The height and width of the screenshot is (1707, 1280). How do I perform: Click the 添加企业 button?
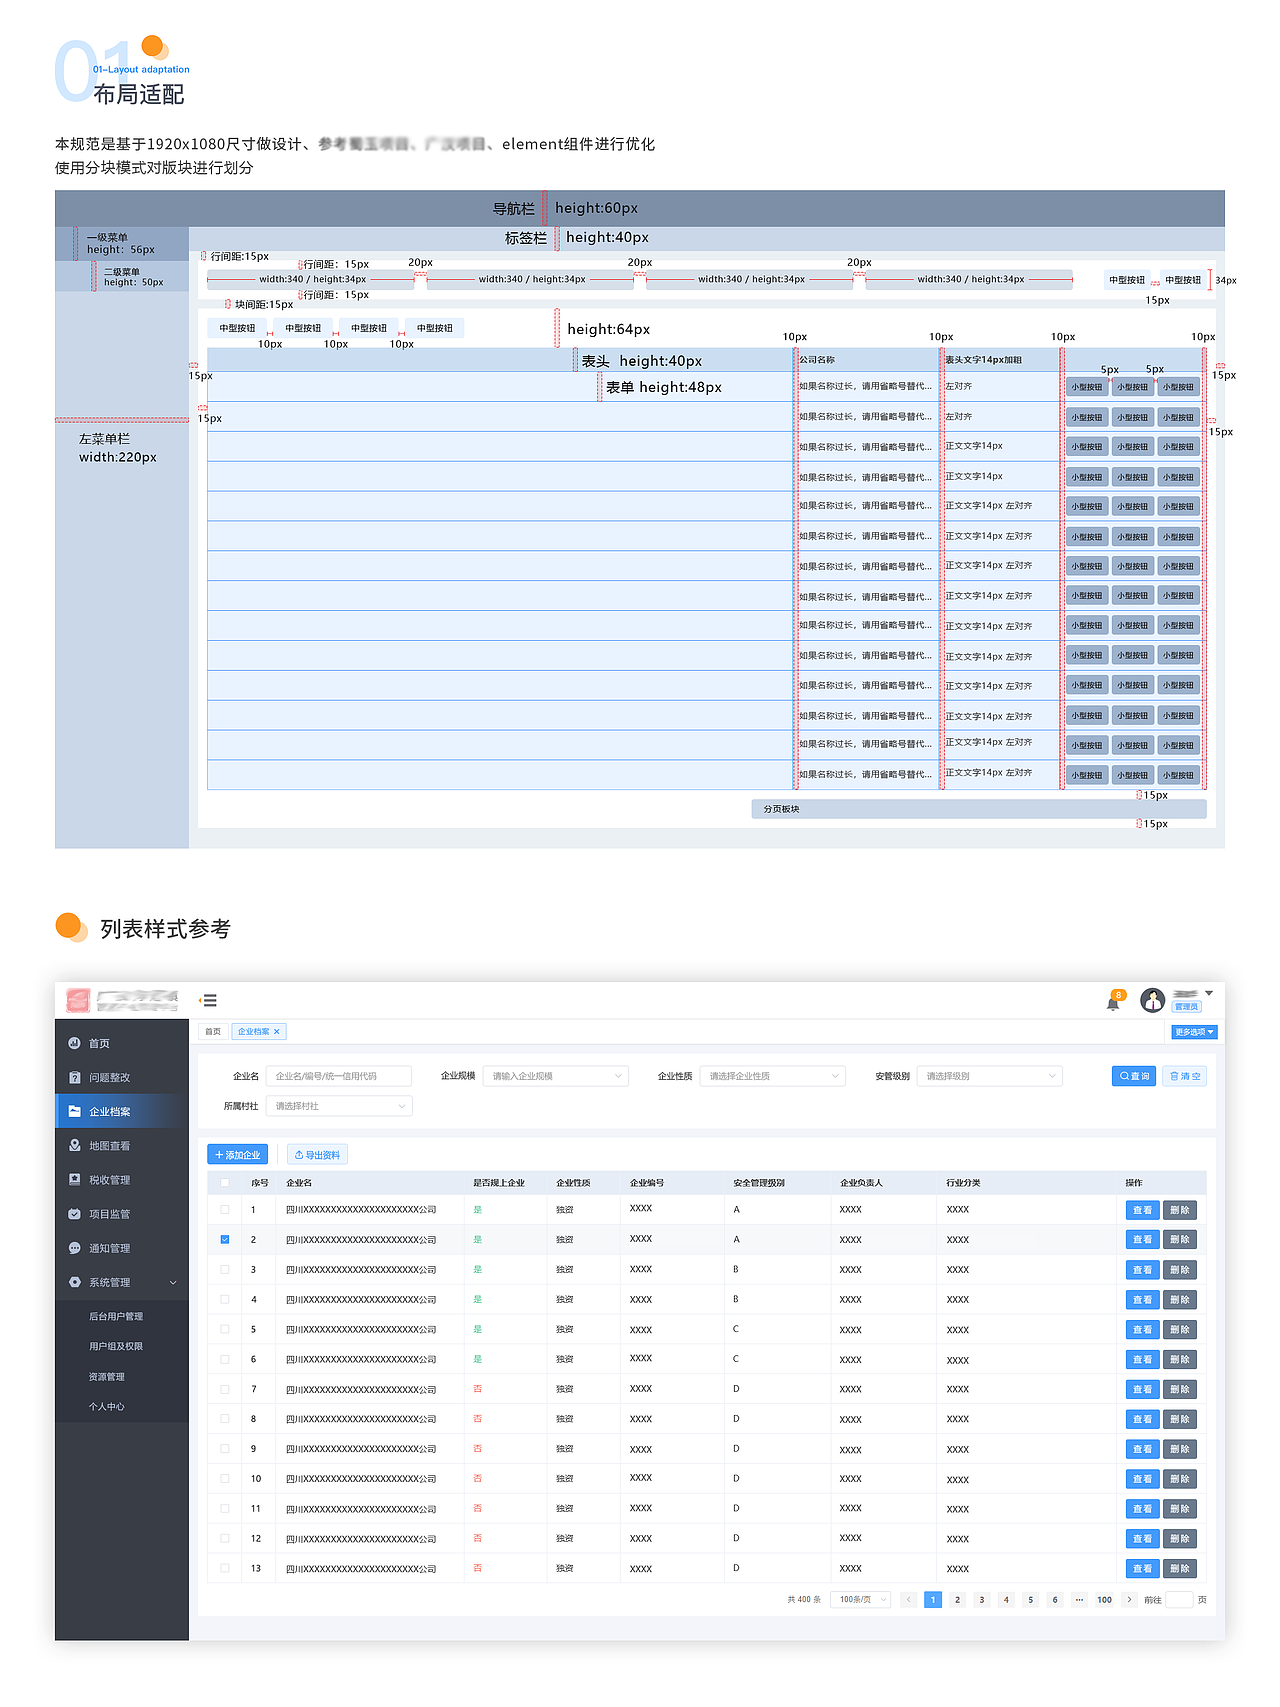click(238, 1155)
